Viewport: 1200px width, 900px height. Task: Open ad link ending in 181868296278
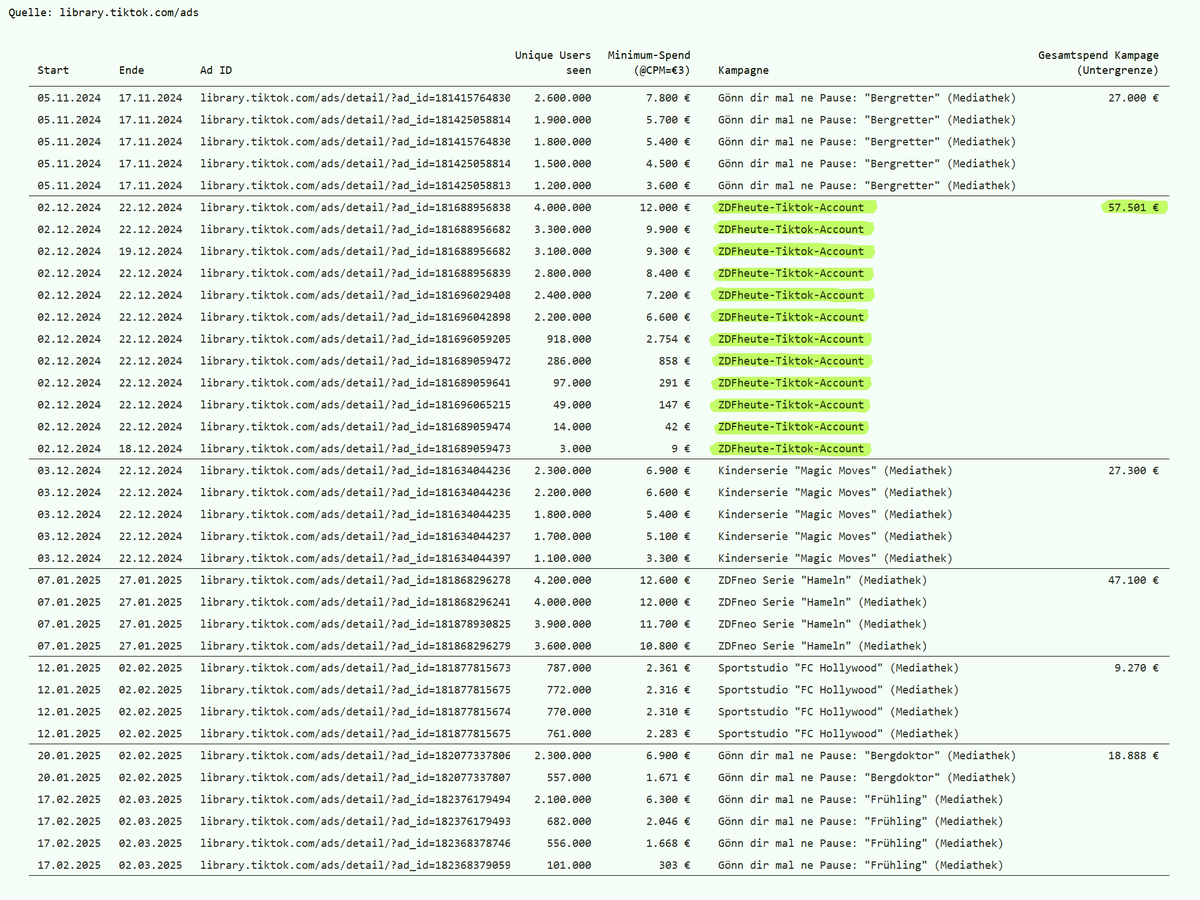coord(355,581)
